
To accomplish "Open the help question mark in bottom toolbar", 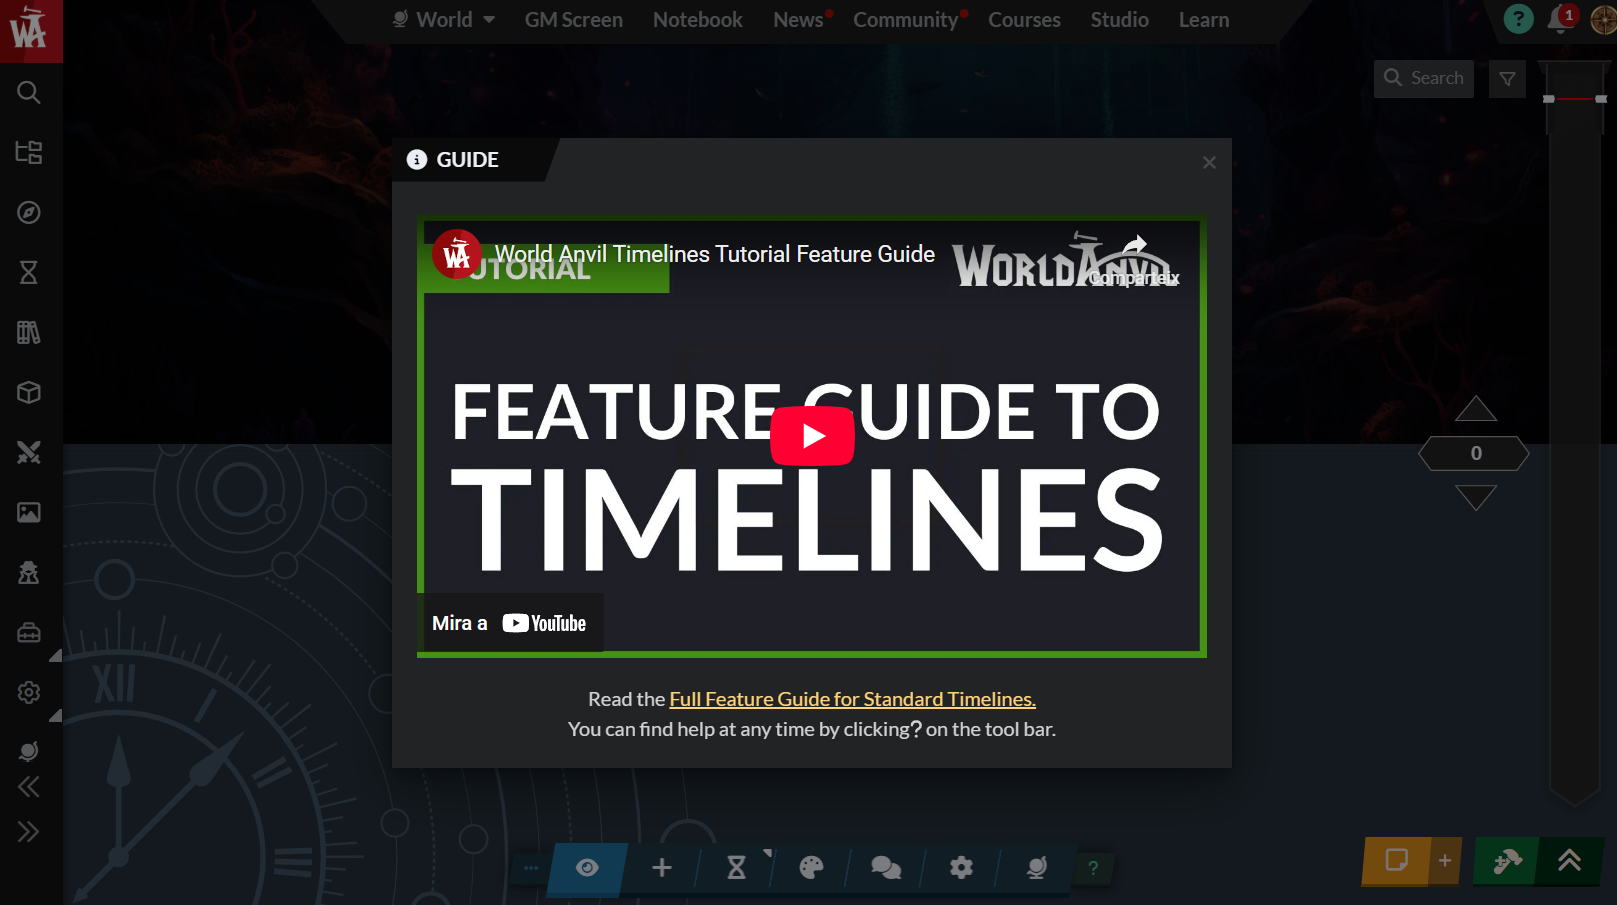I will tap(1093, 868).
